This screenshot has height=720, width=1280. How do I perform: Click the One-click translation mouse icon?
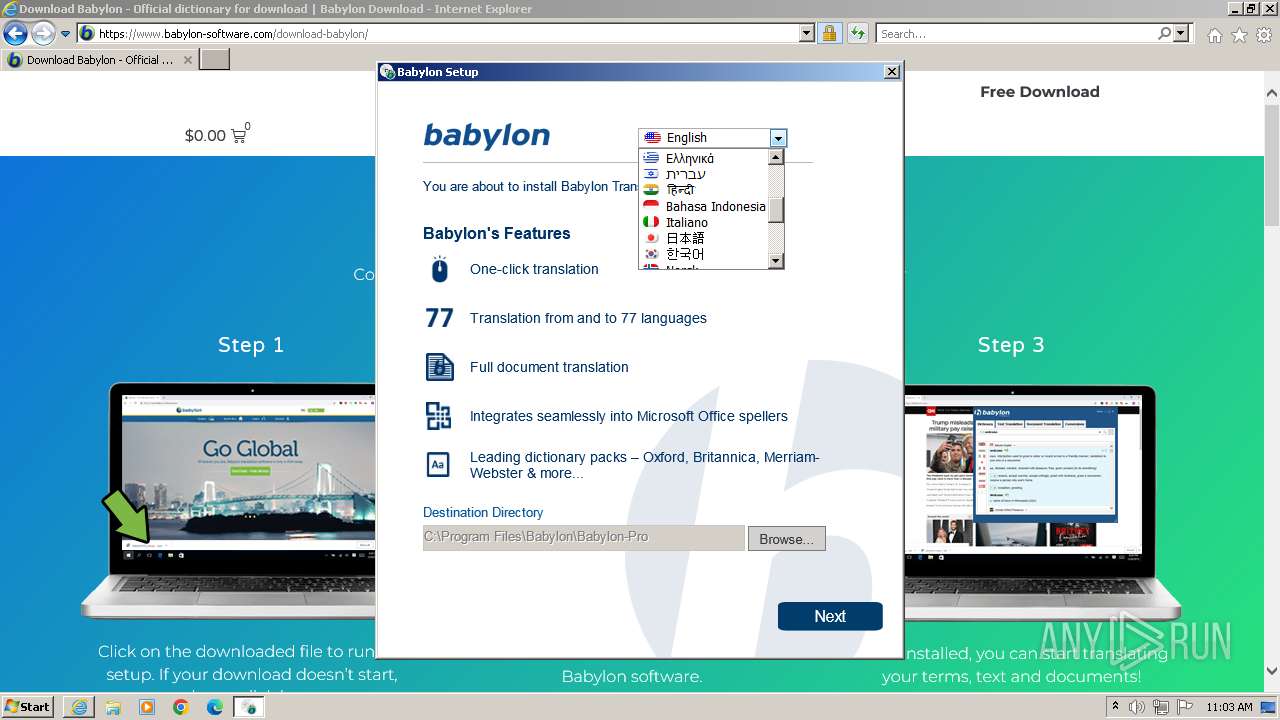pos(439,269)
